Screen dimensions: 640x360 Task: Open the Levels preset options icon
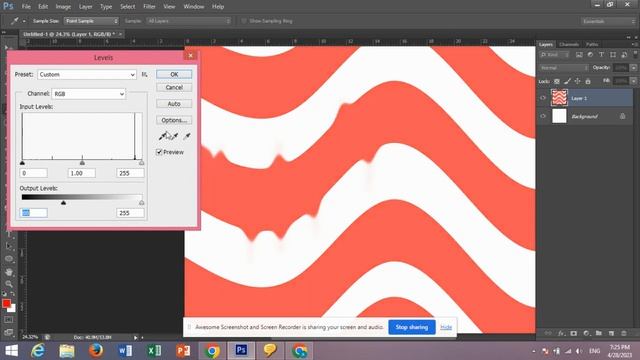(144, 74)
